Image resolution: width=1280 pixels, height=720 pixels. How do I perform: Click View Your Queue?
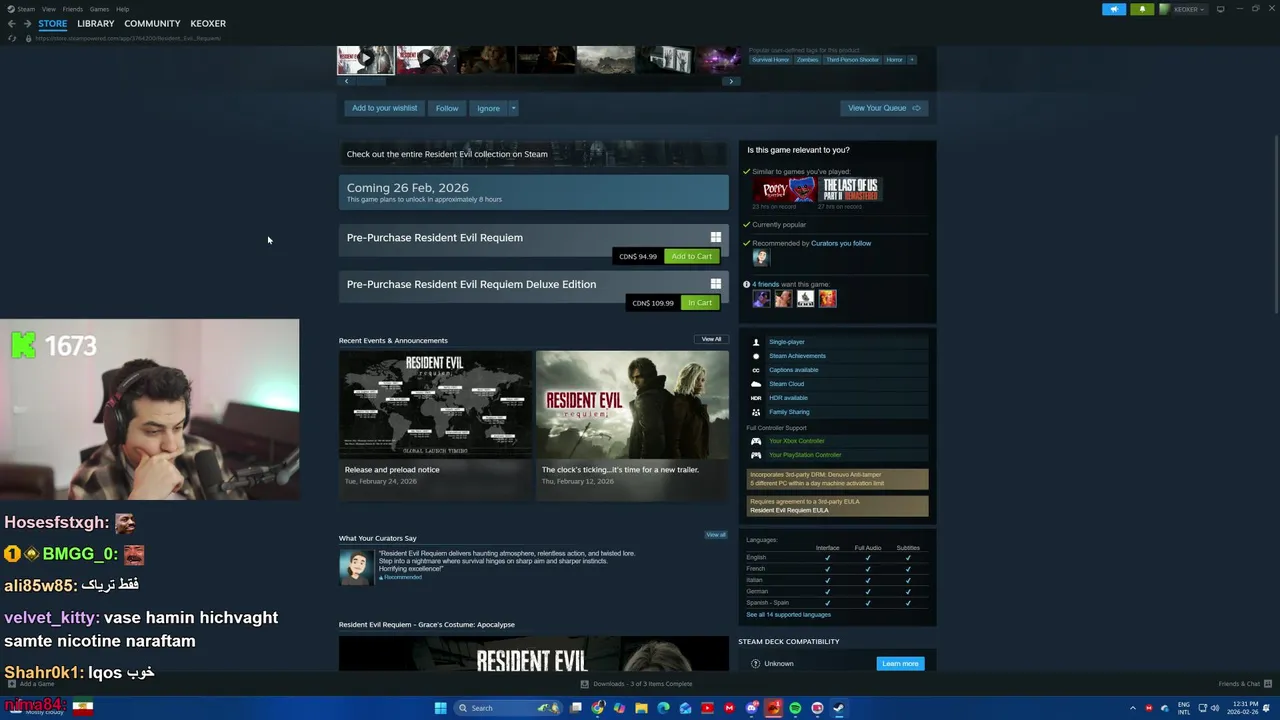pyautogui.click(x=884, y=108)
